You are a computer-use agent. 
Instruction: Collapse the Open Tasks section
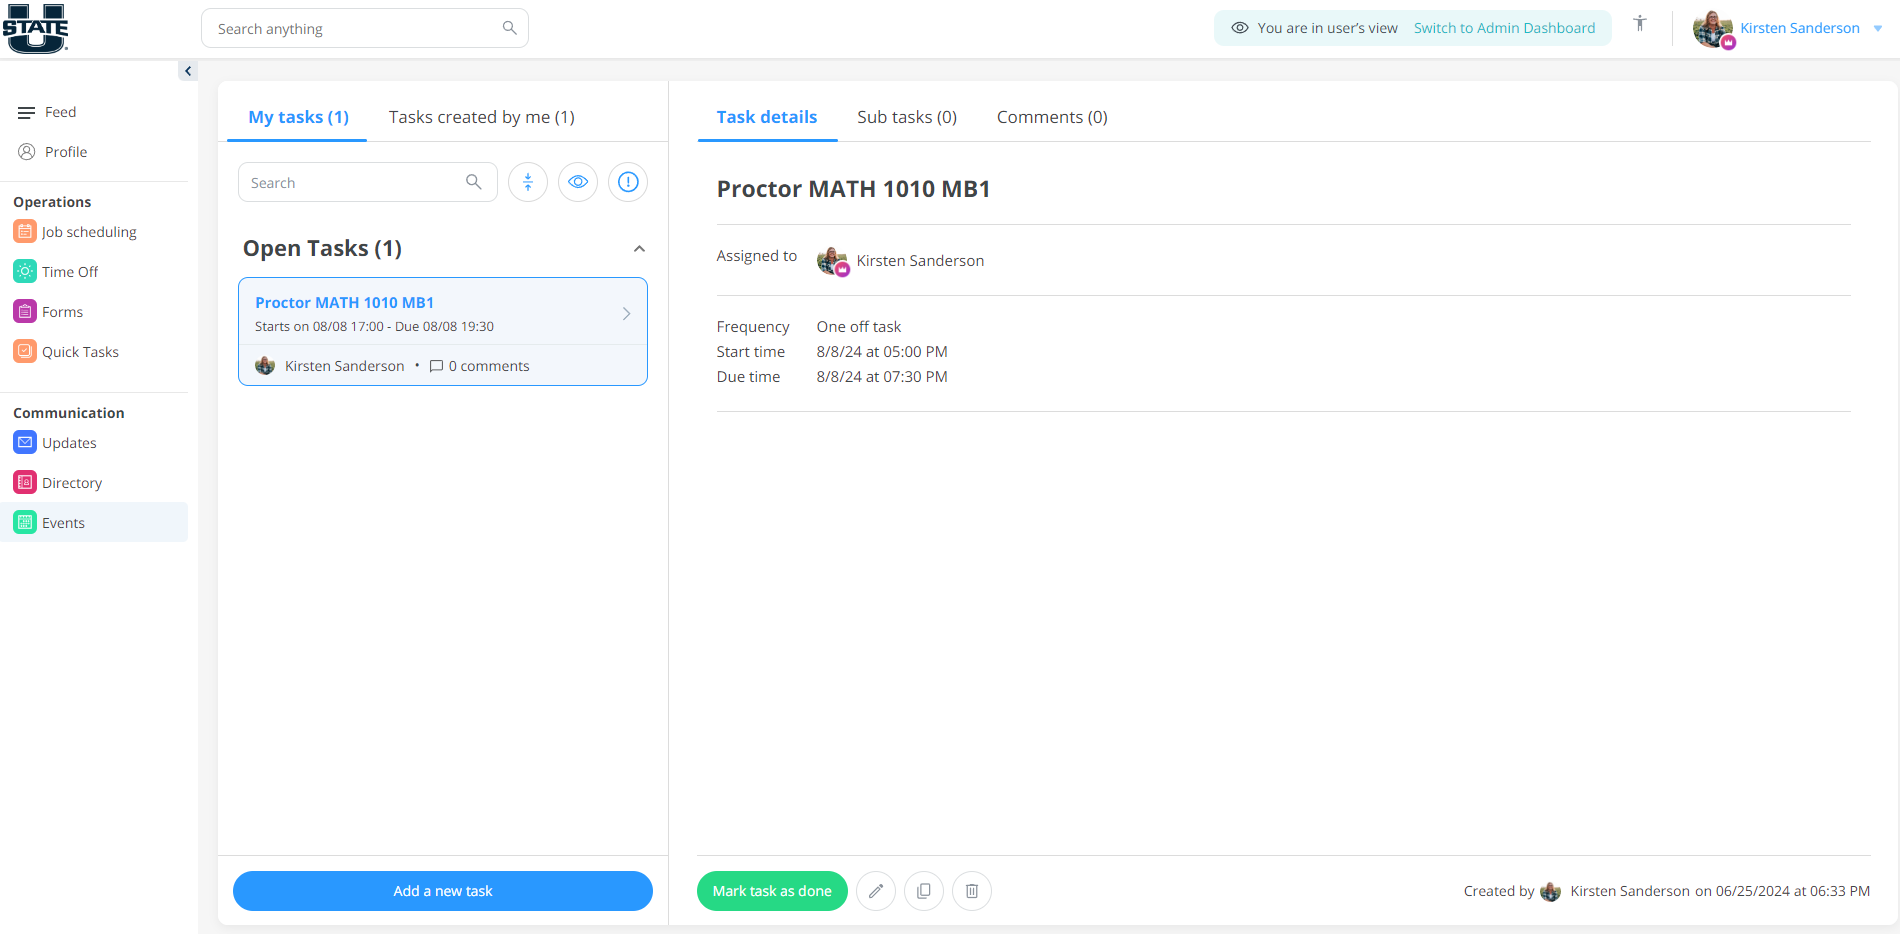(639, 248)
